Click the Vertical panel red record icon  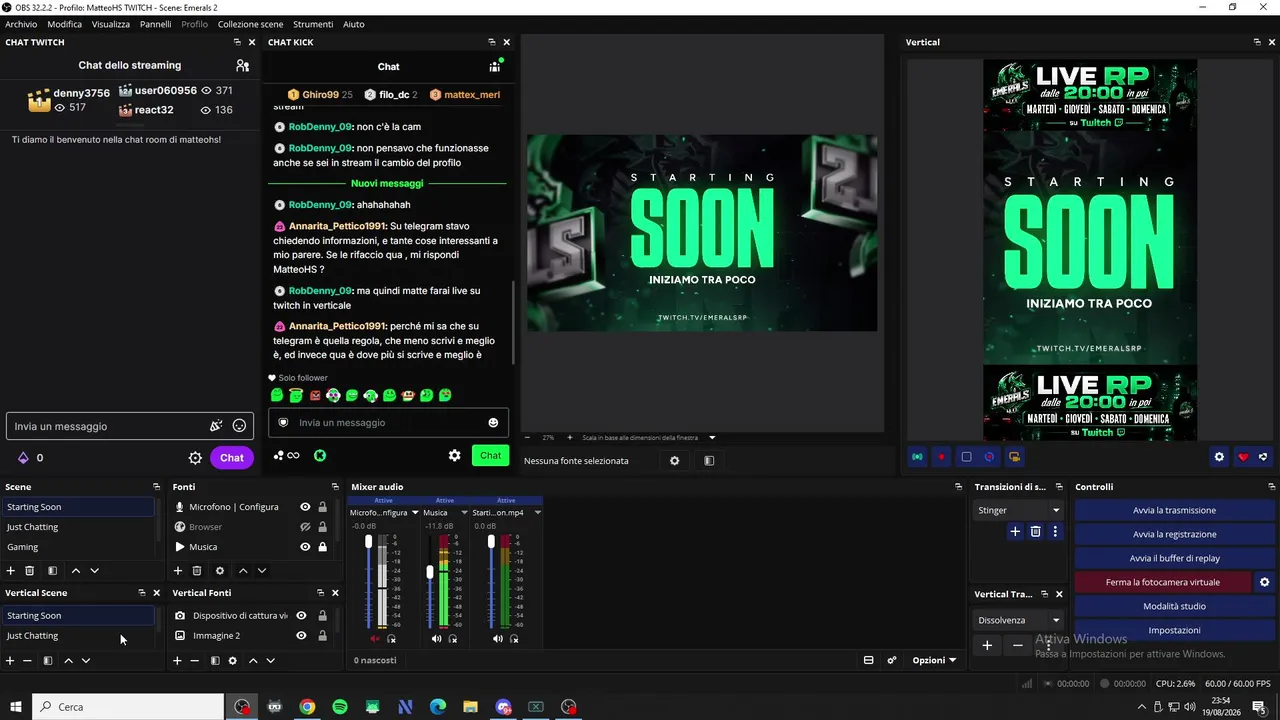pos(941,457)
